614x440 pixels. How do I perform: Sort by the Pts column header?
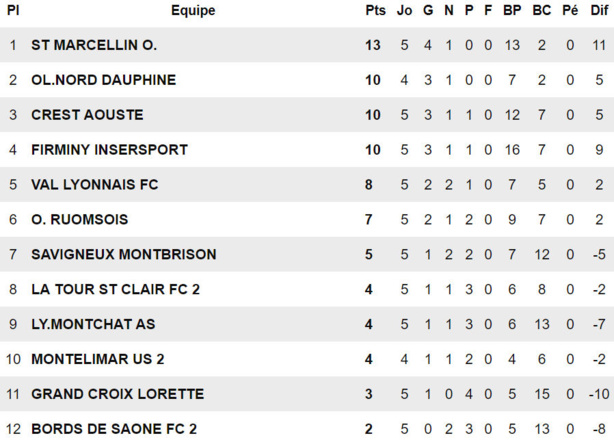tap(375, 11)
